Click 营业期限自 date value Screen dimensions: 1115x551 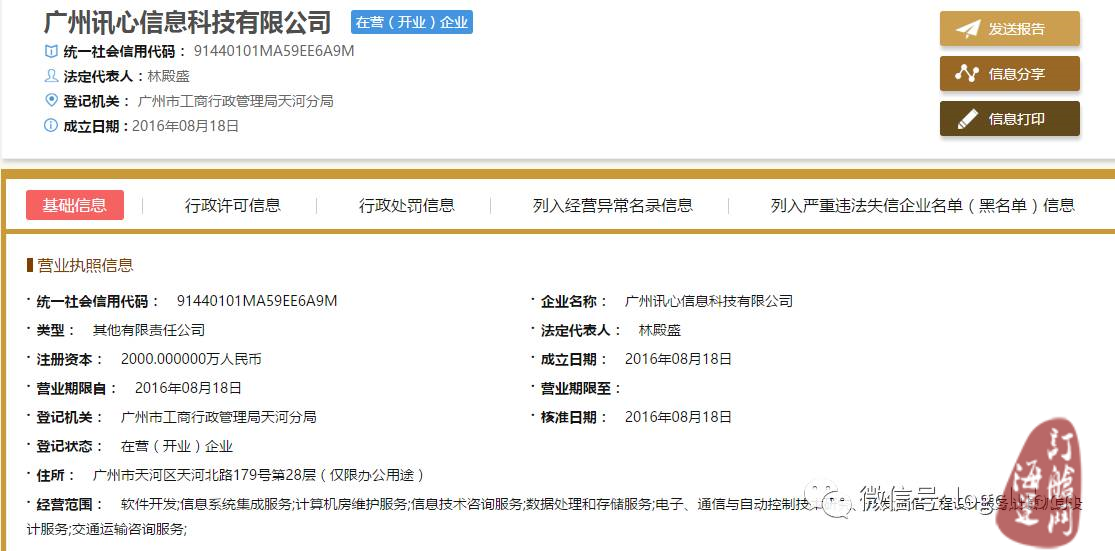point(188,388)
